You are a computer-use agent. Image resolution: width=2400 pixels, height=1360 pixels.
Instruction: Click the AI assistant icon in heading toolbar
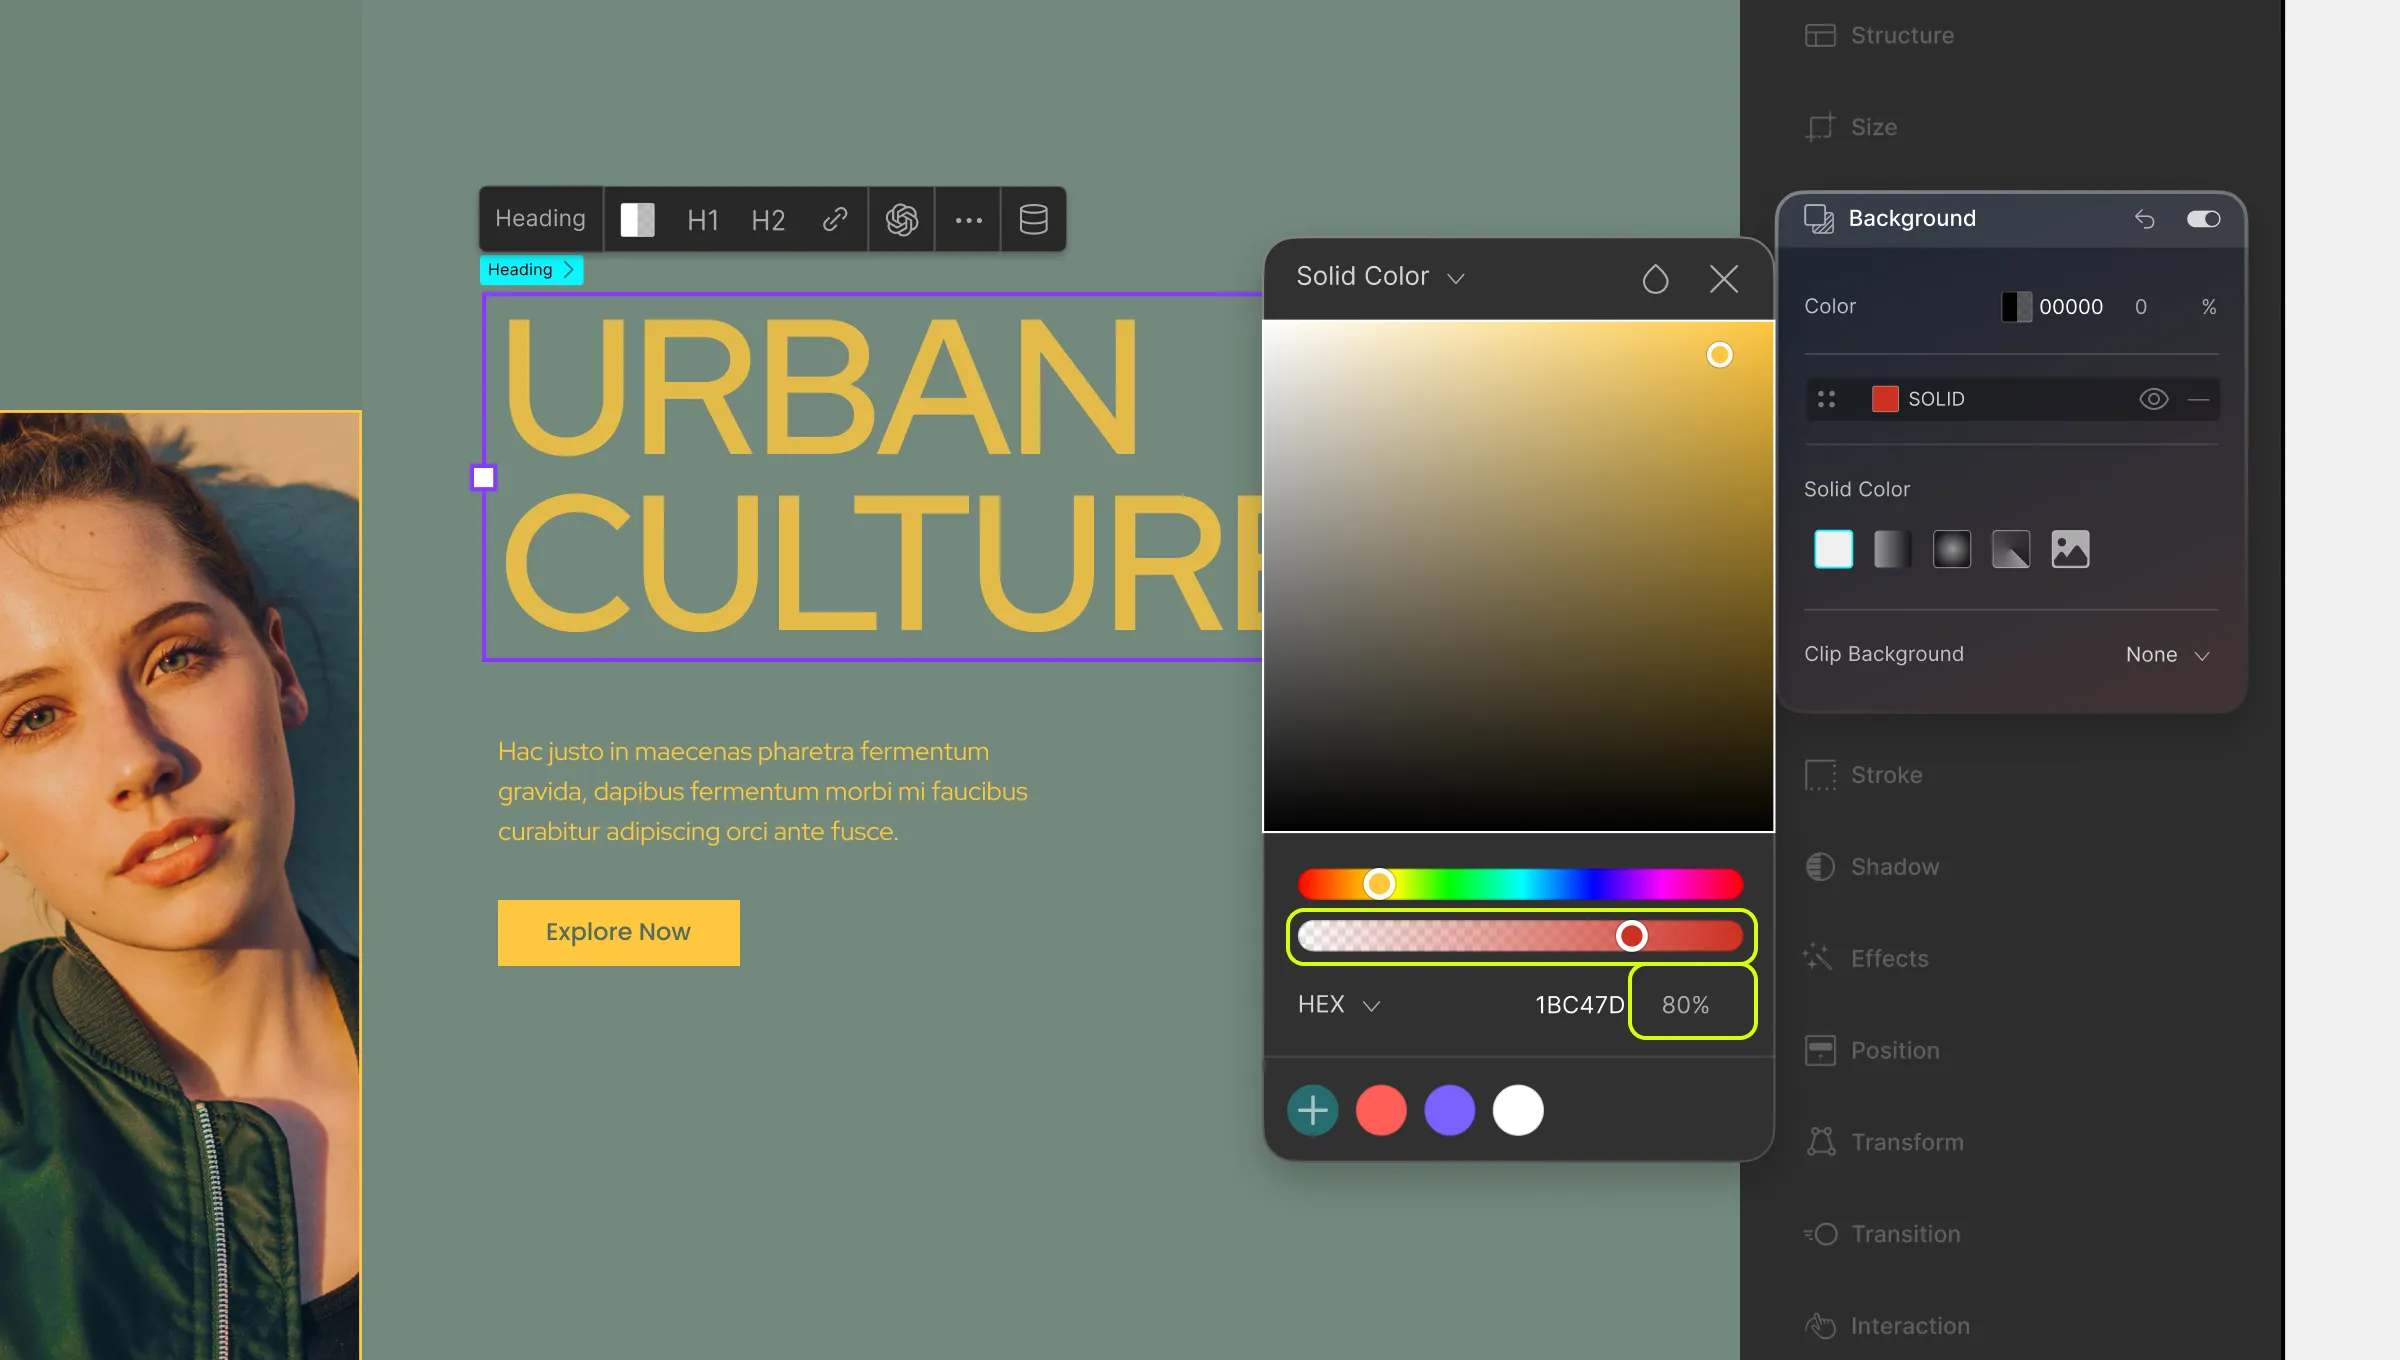pos(902,216)
